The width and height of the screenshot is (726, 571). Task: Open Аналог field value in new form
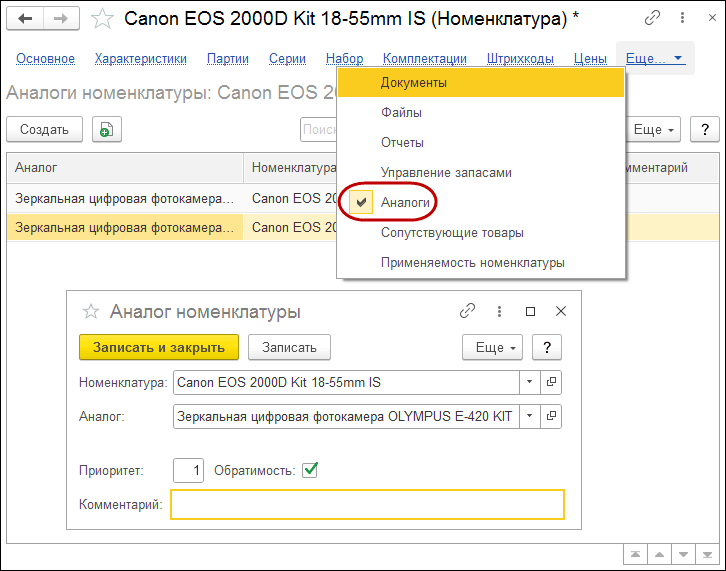click(x=551, y=416)
